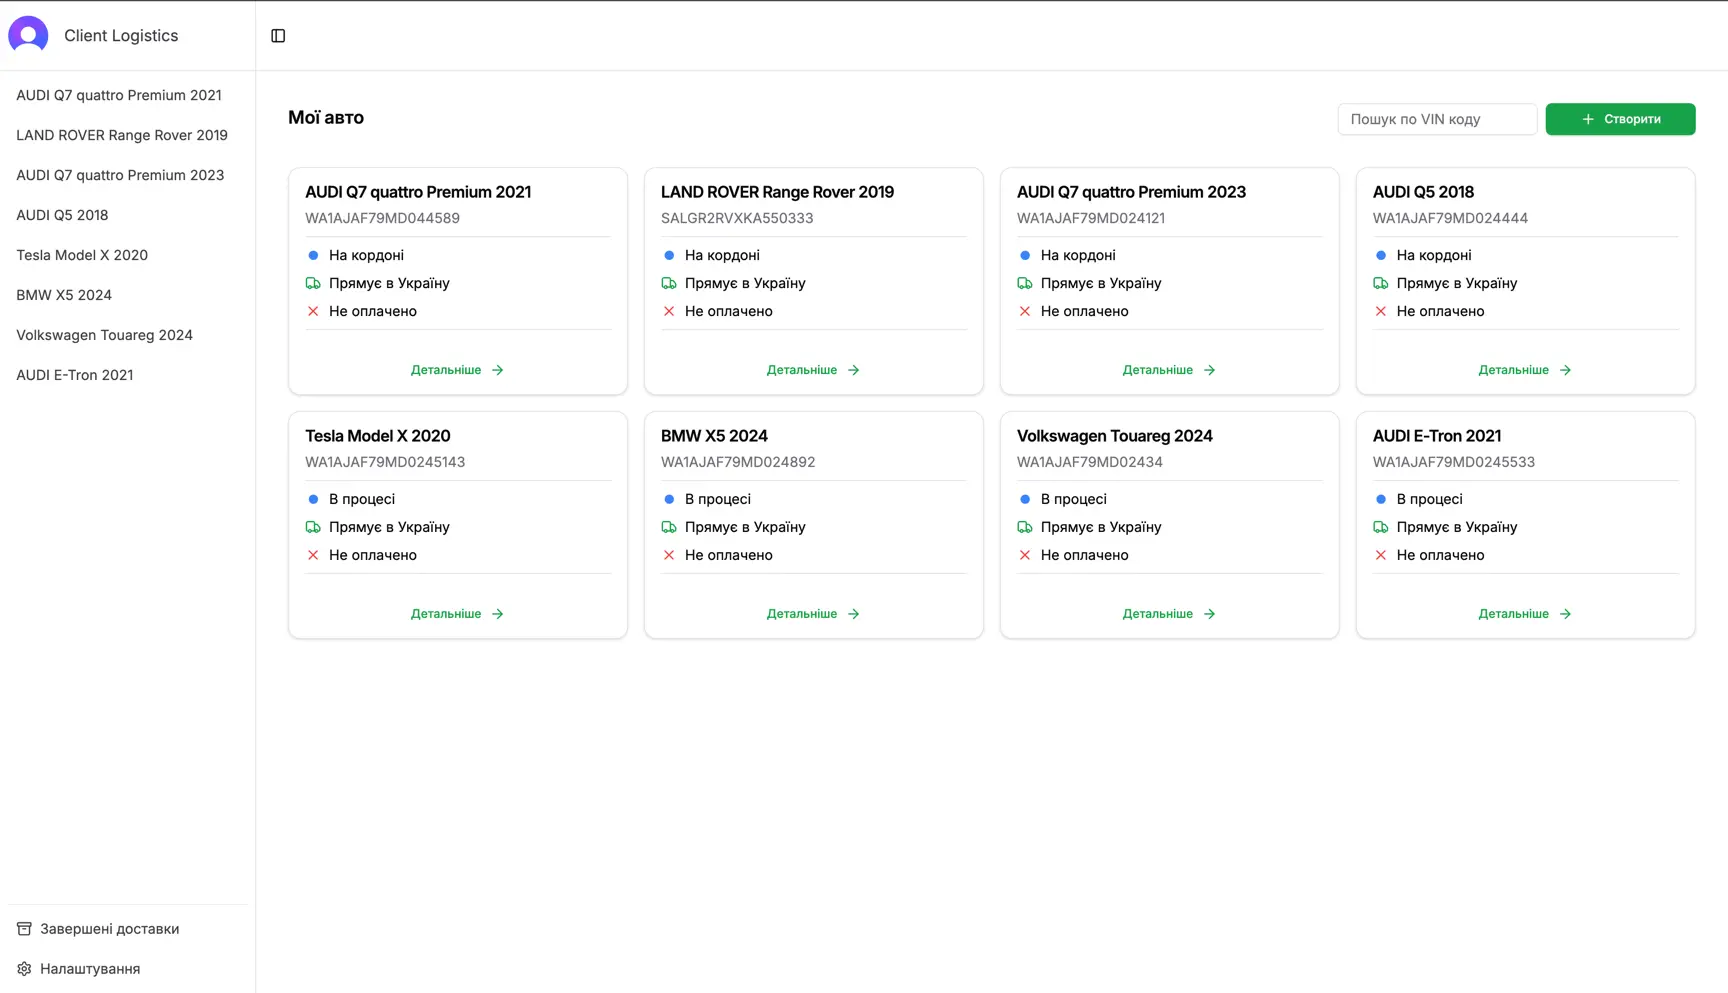
Task: Open Volkswagen Touareg 2024 in sidebar
Action: 127,335
